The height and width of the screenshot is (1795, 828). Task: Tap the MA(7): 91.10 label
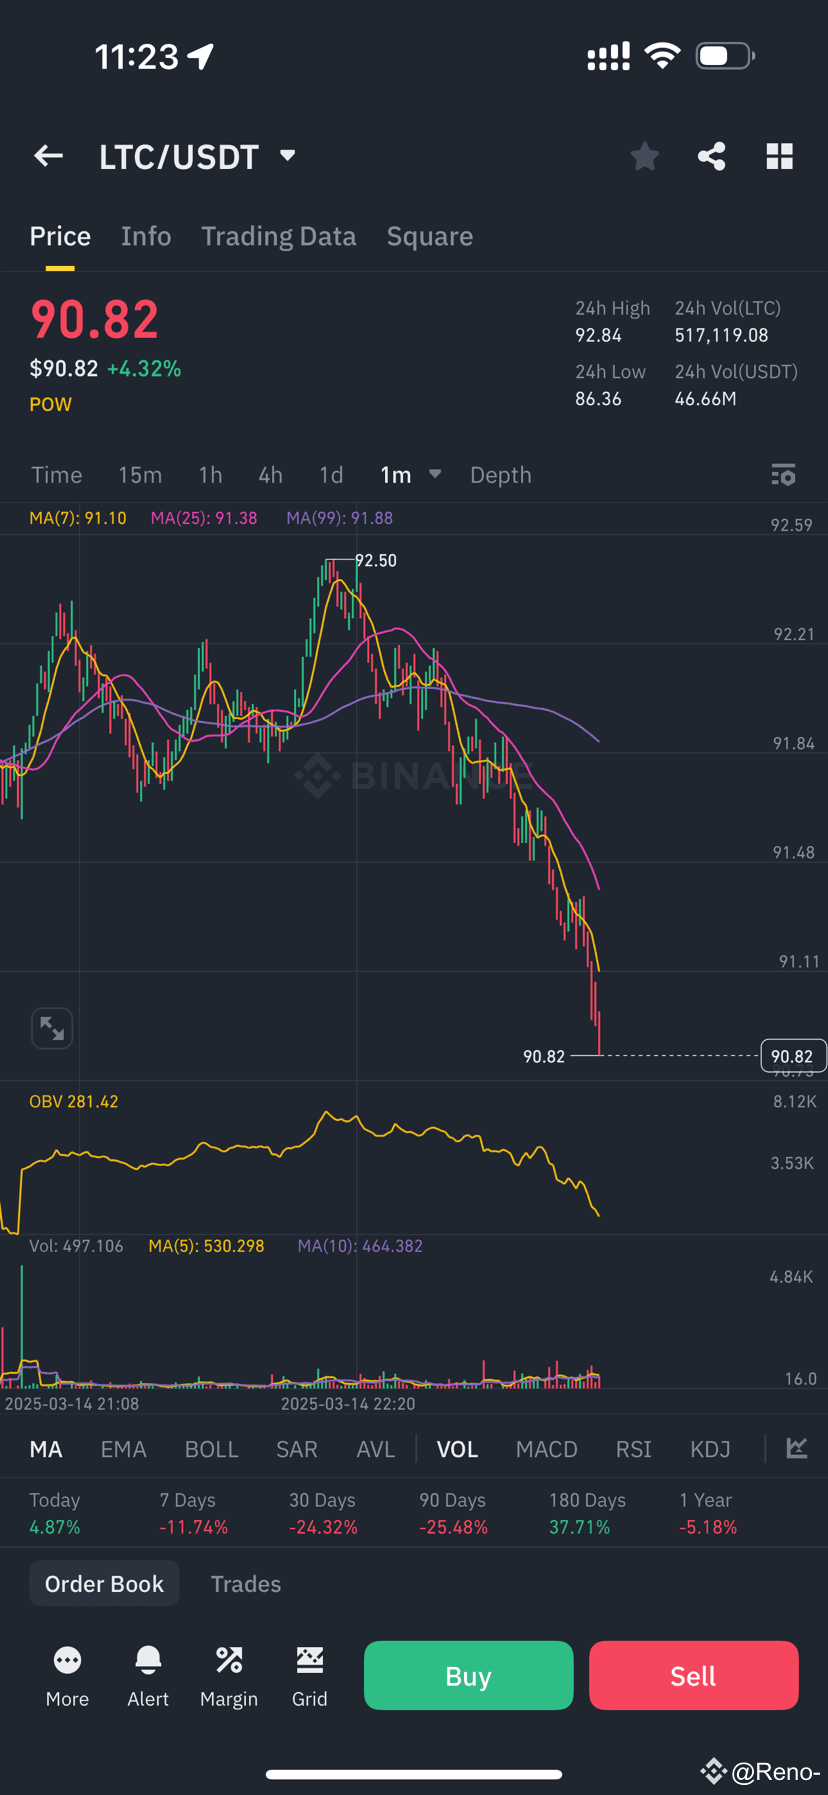[78, 518]
